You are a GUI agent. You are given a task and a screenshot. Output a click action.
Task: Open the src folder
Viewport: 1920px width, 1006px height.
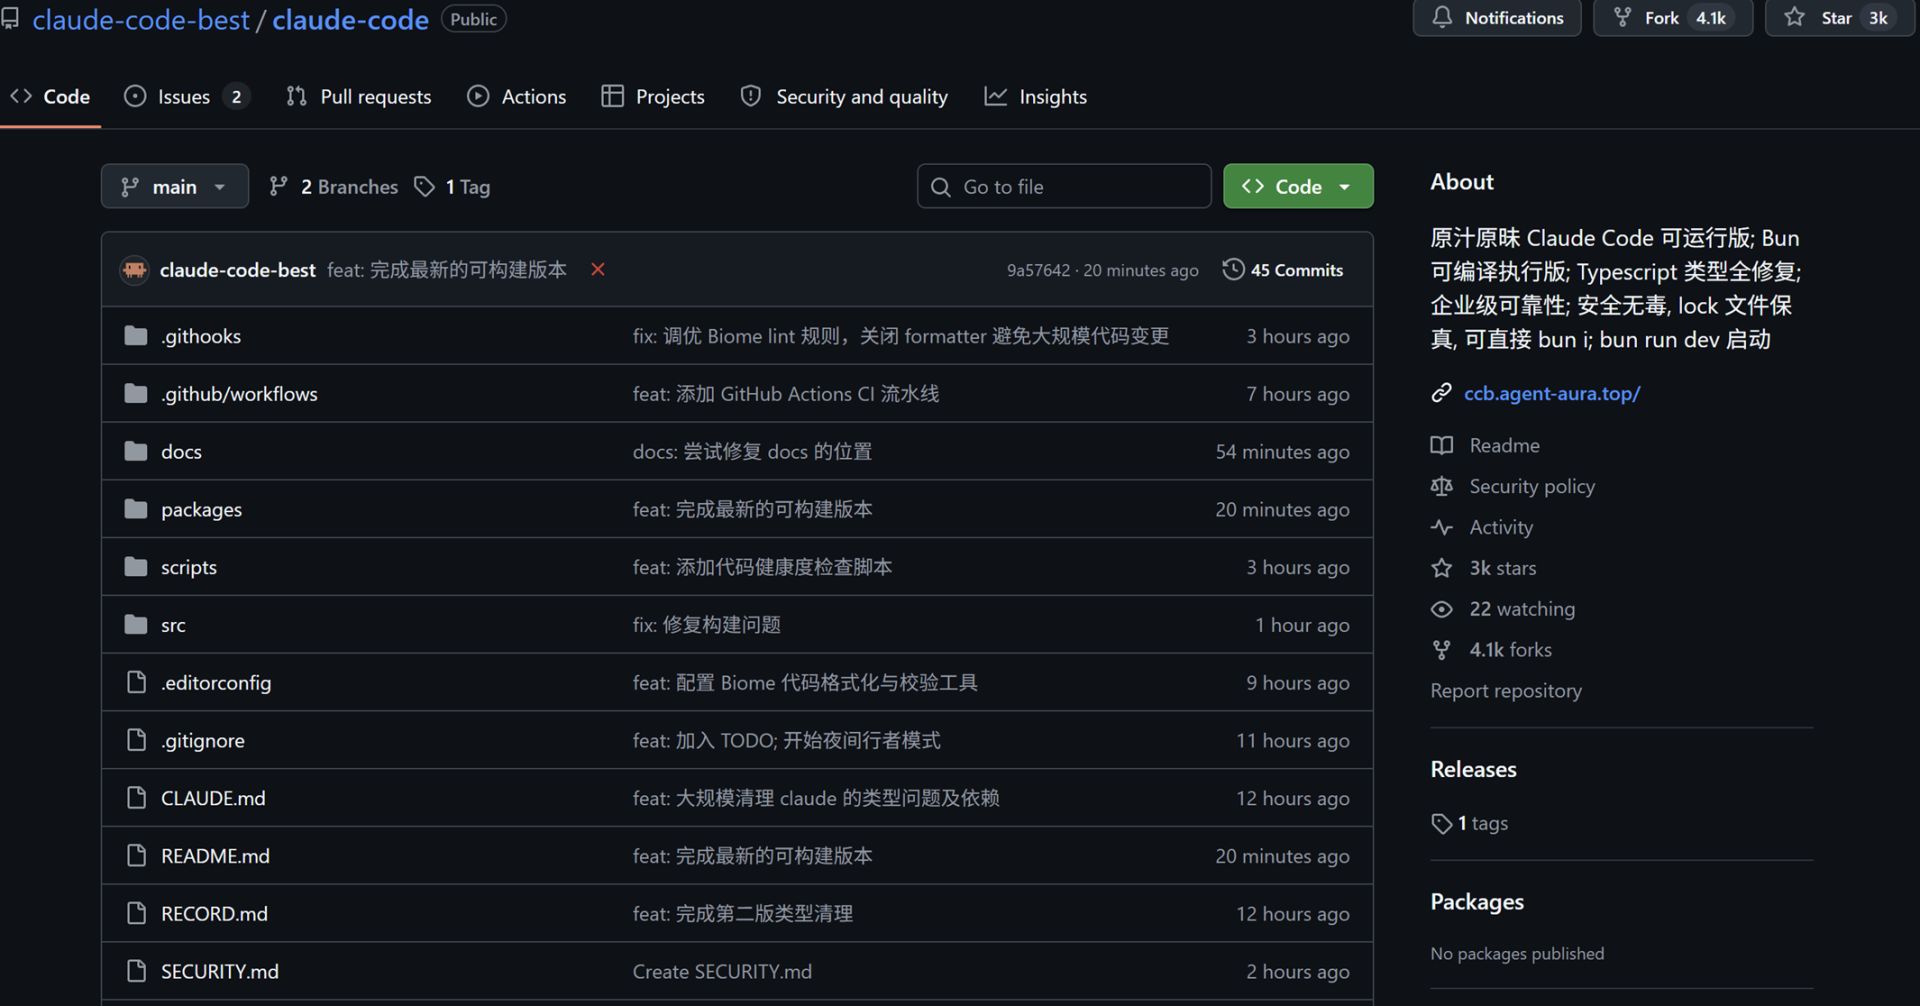click(x=173, y=625)
